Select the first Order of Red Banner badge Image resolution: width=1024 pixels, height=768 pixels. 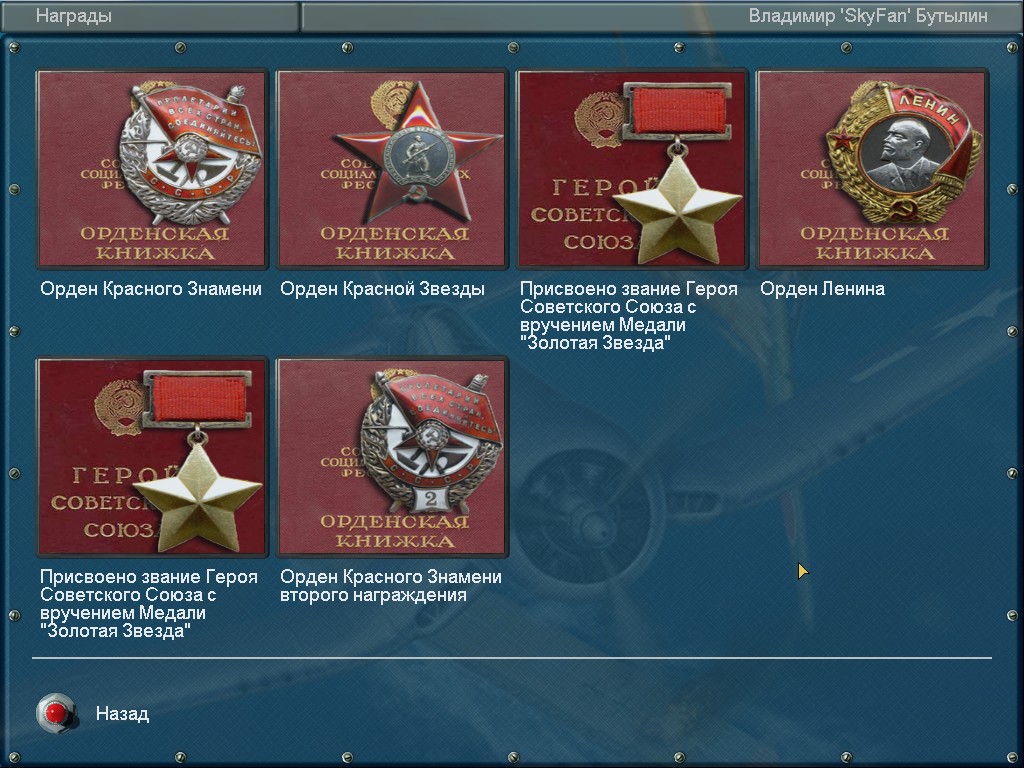[x=152, y=168]
